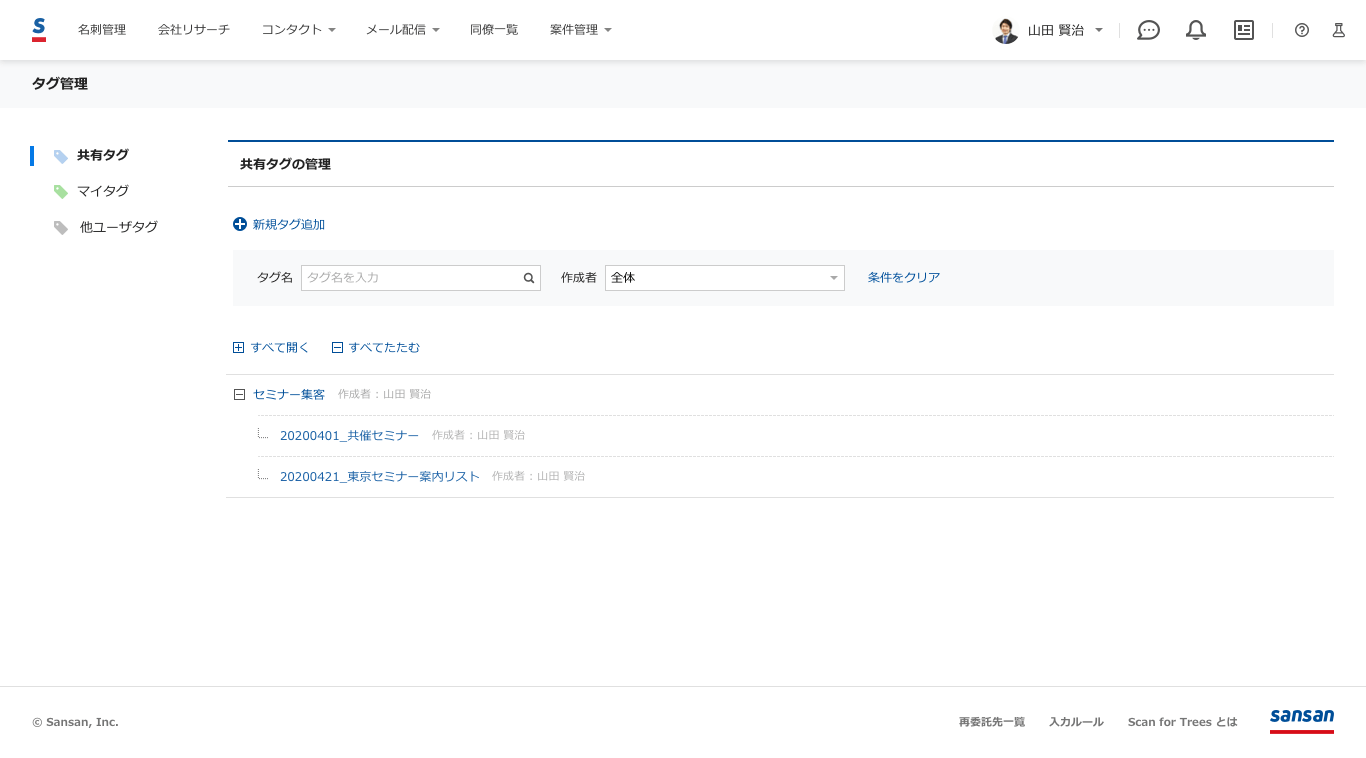Open tag 20200401_共催セミナー
Image resolution: width=1366 pixels, height=758 pixels.
(x=349, y=436)
